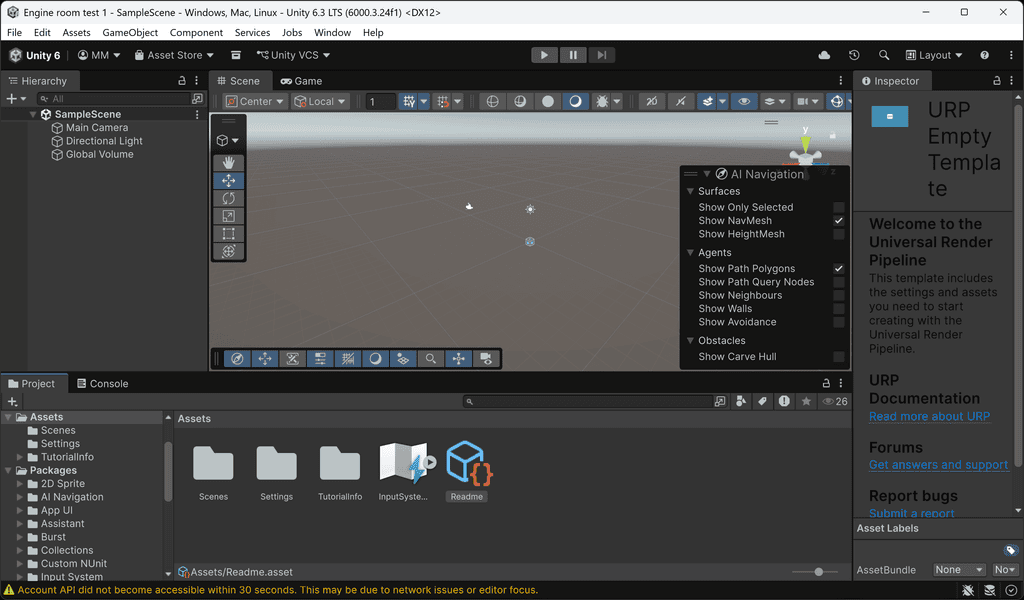Click the Search by Type icon in Project
1024x600 pixels.
point(741,402)
